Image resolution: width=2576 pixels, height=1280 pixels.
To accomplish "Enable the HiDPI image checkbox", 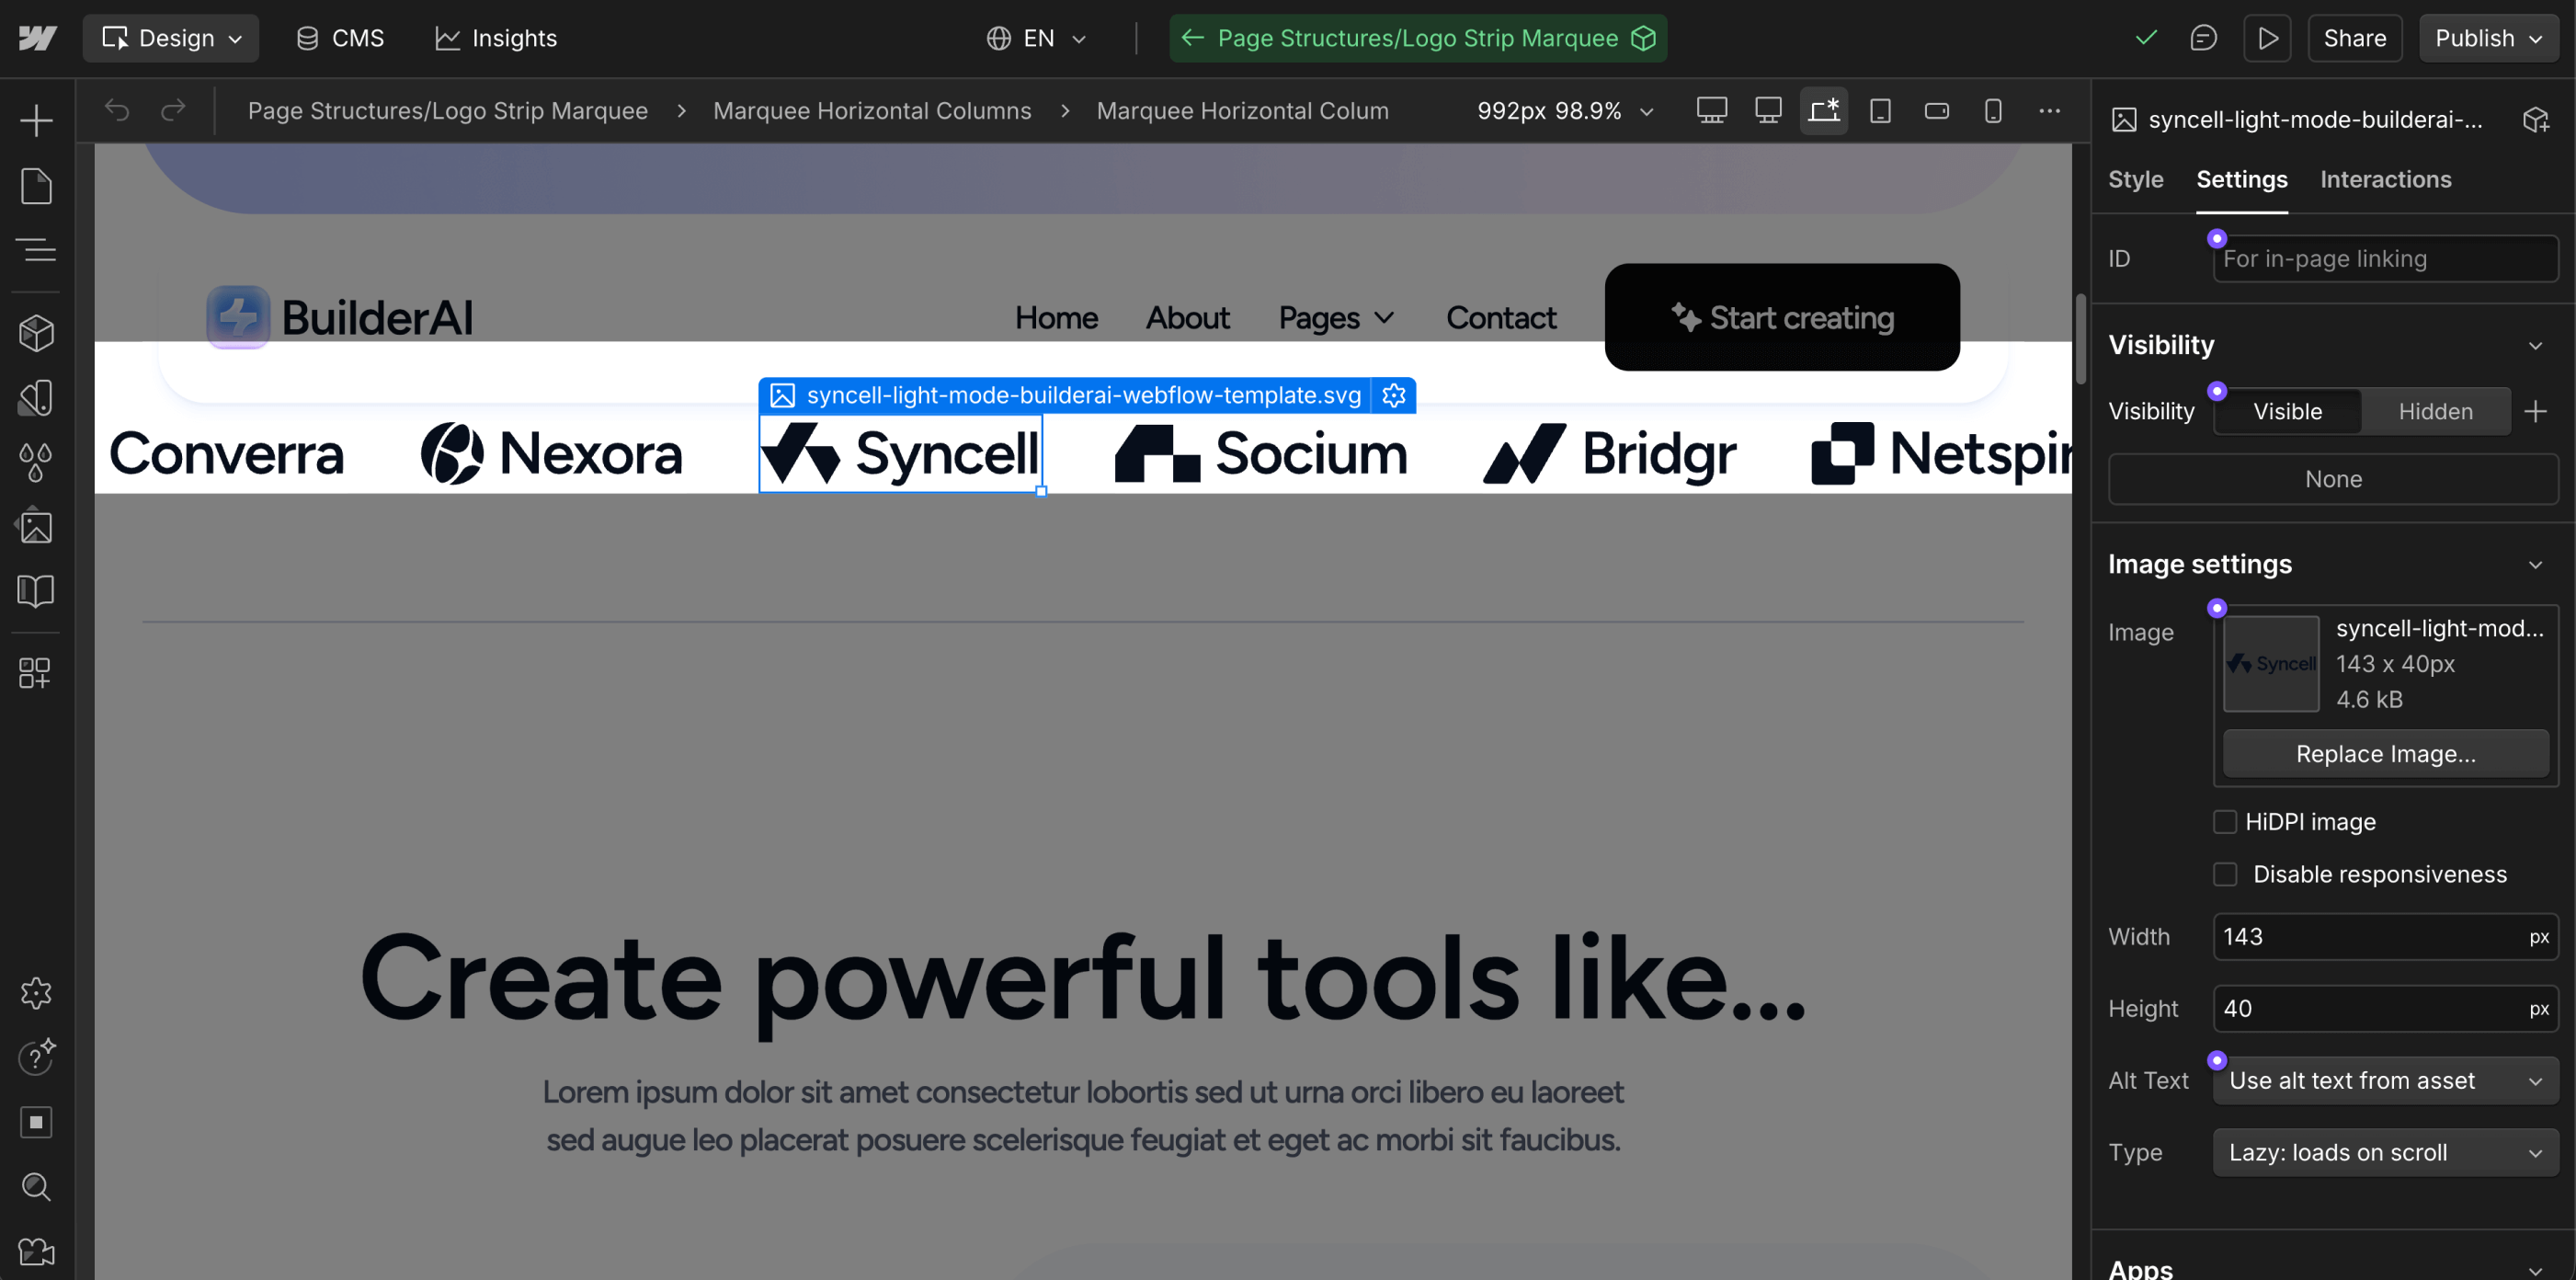I will pyautogui.click(x=2225, y=821).
